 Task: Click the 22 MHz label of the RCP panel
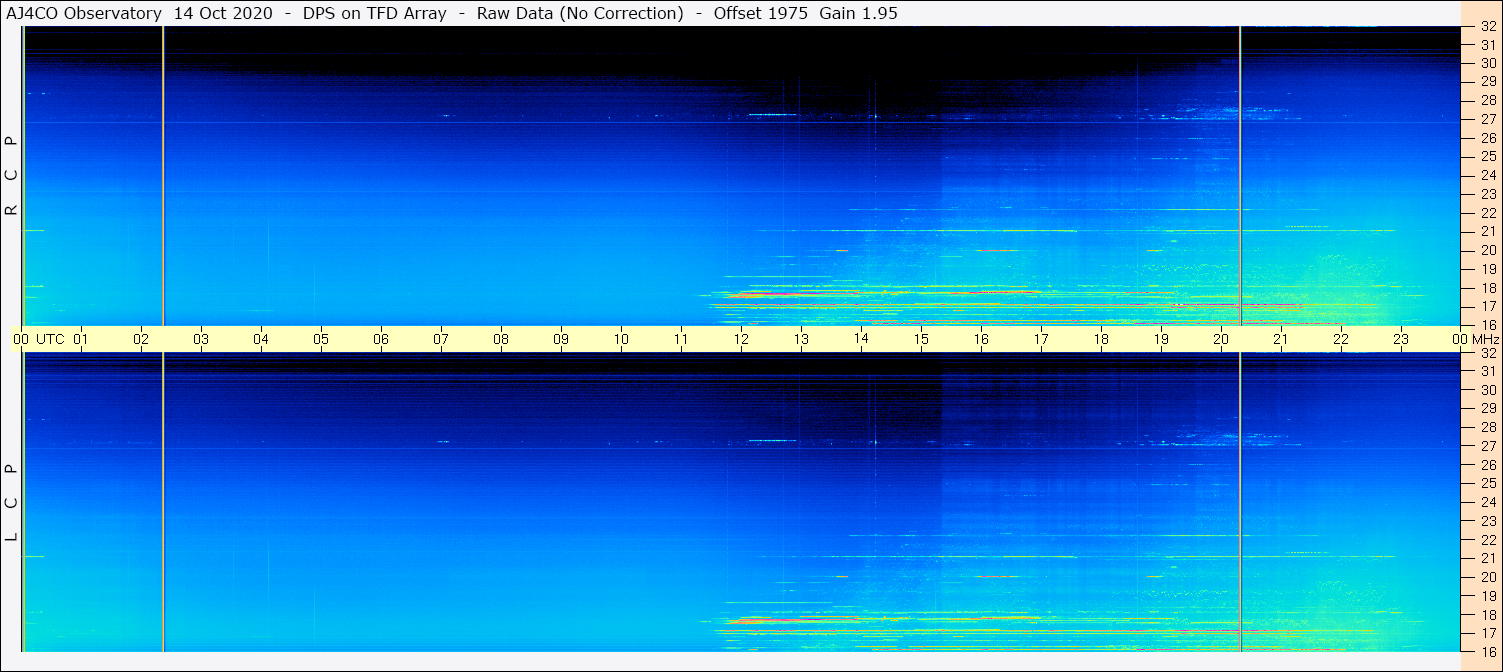click(x=1488, y=213)
